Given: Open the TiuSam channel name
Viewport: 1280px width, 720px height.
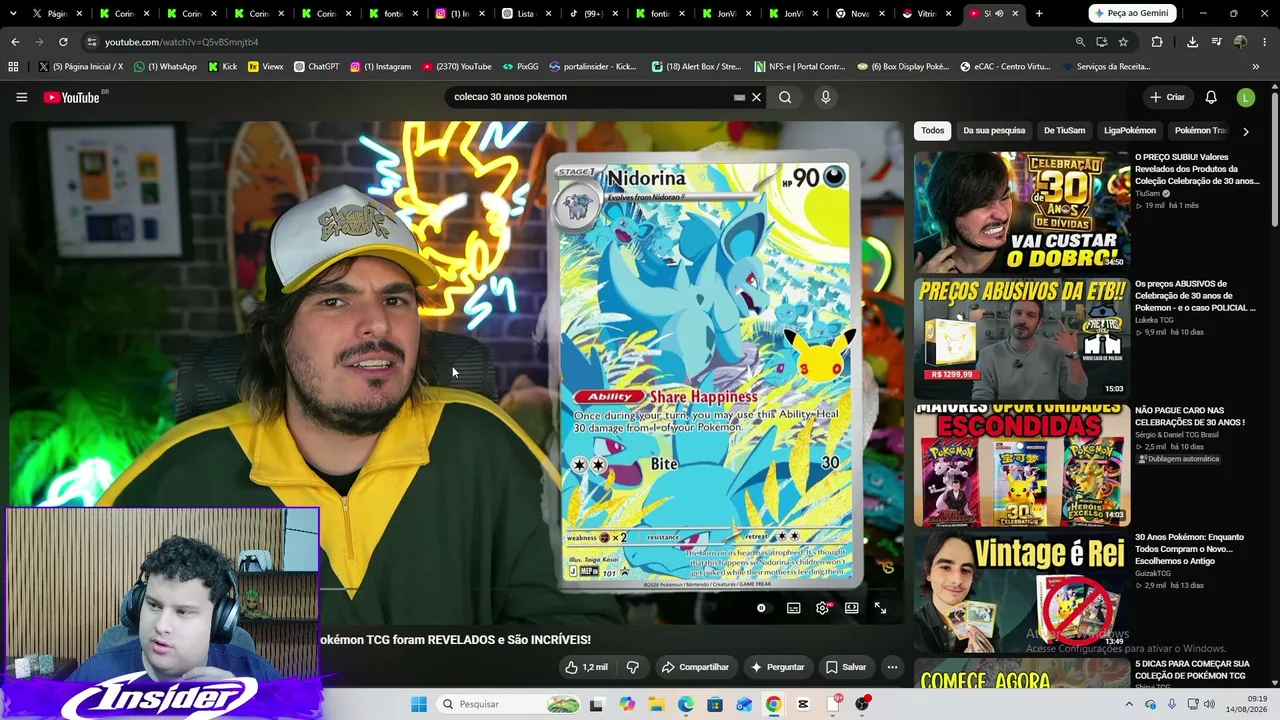Looking at the screenshot, I should (x=1147, y=194).
